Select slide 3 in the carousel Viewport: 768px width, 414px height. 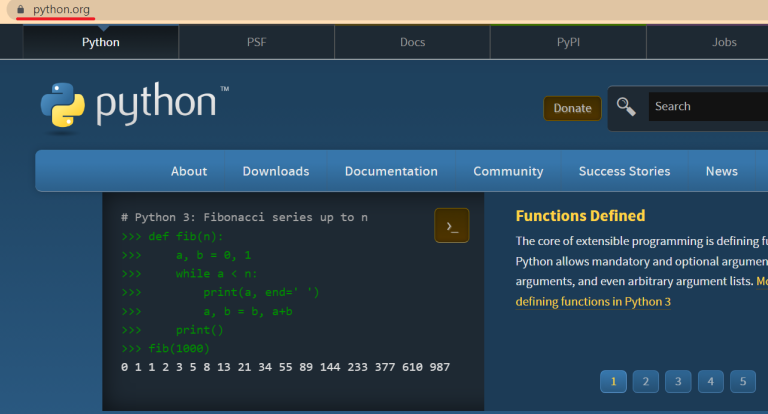[x=678, y=381]
